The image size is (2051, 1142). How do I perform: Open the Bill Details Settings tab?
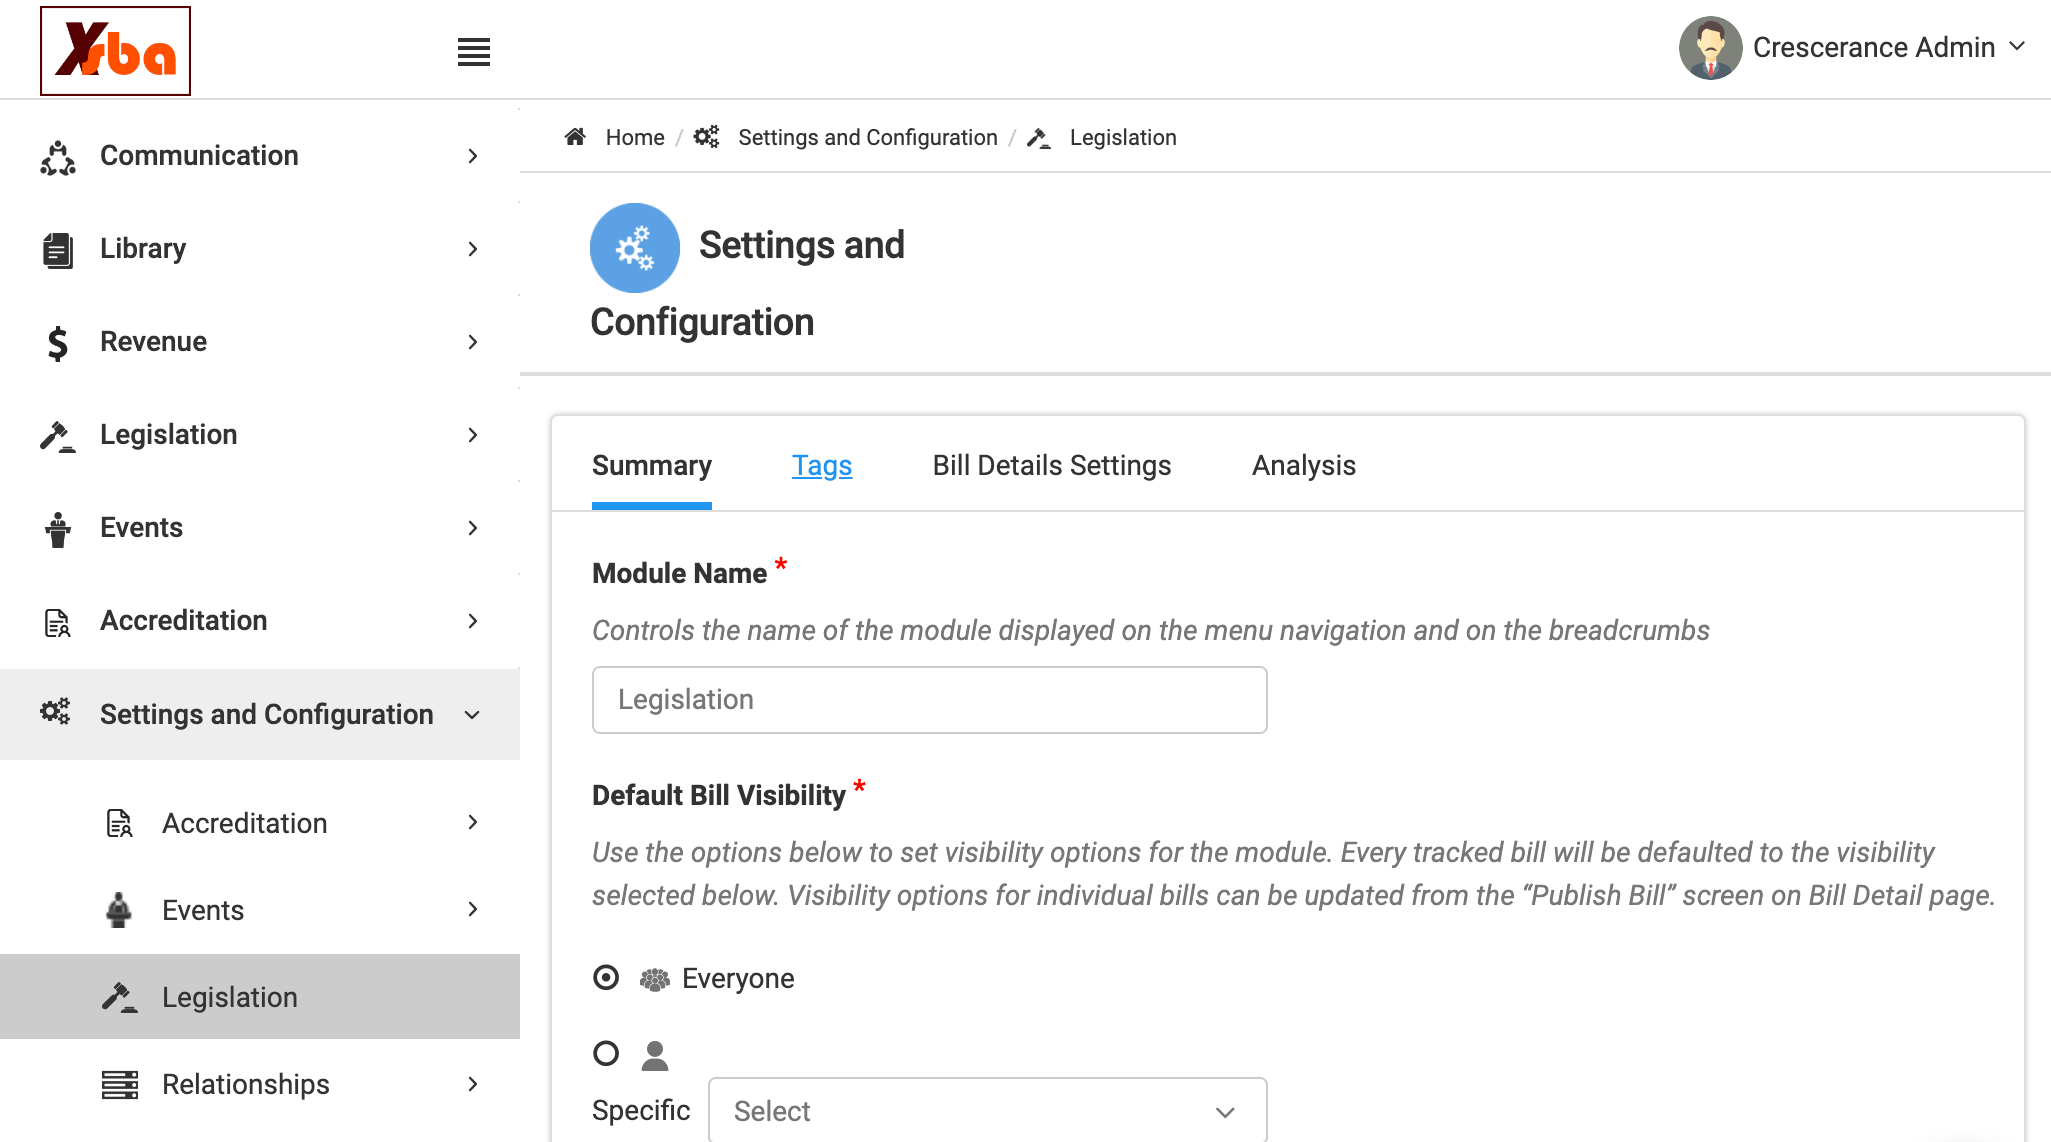[x=1052, y=466]
